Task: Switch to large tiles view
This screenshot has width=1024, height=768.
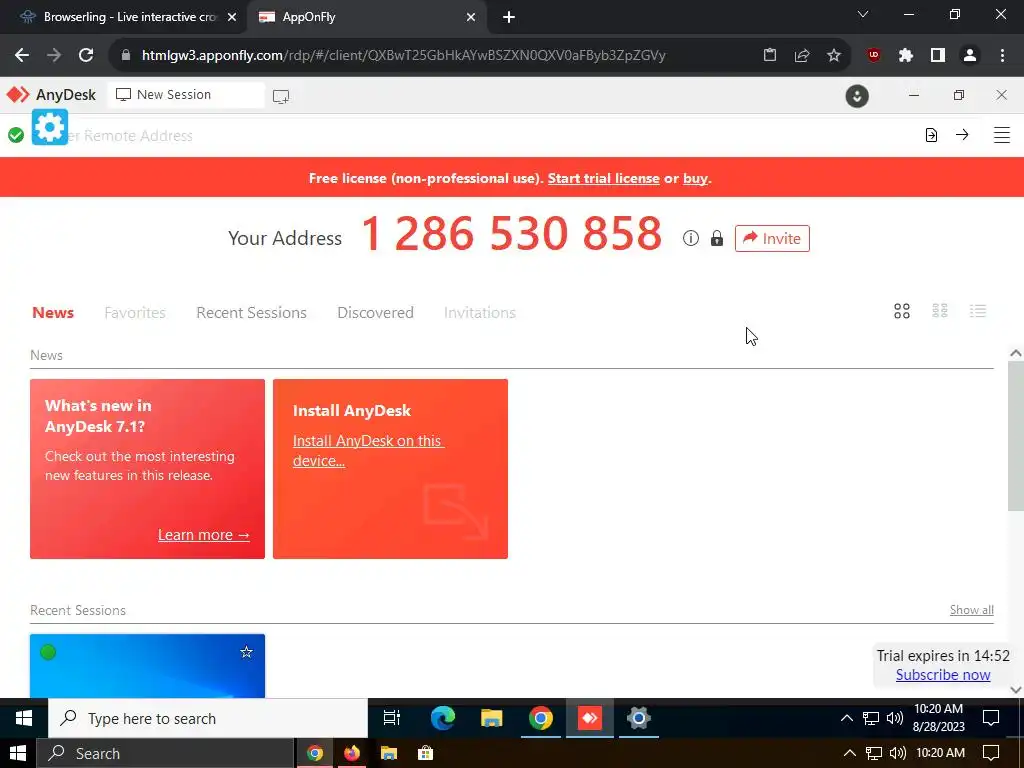Action: tap(902, 312)
